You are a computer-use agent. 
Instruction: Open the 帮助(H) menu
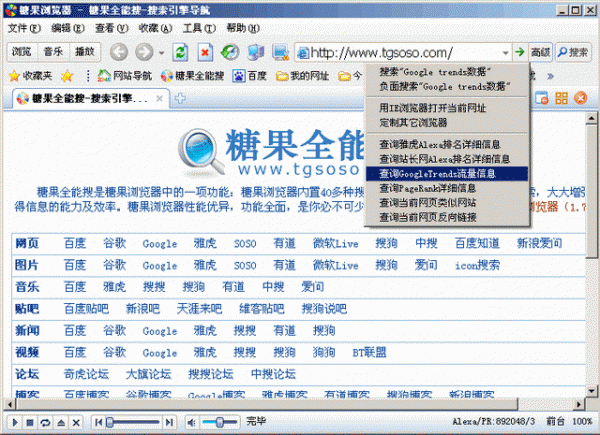(x=243, y=28)
